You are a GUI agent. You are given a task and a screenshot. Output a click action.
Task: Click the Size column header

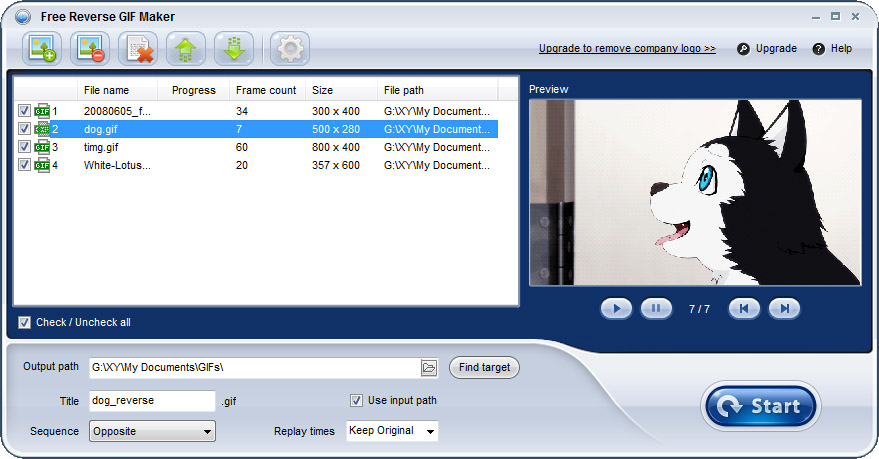[341, 90]
